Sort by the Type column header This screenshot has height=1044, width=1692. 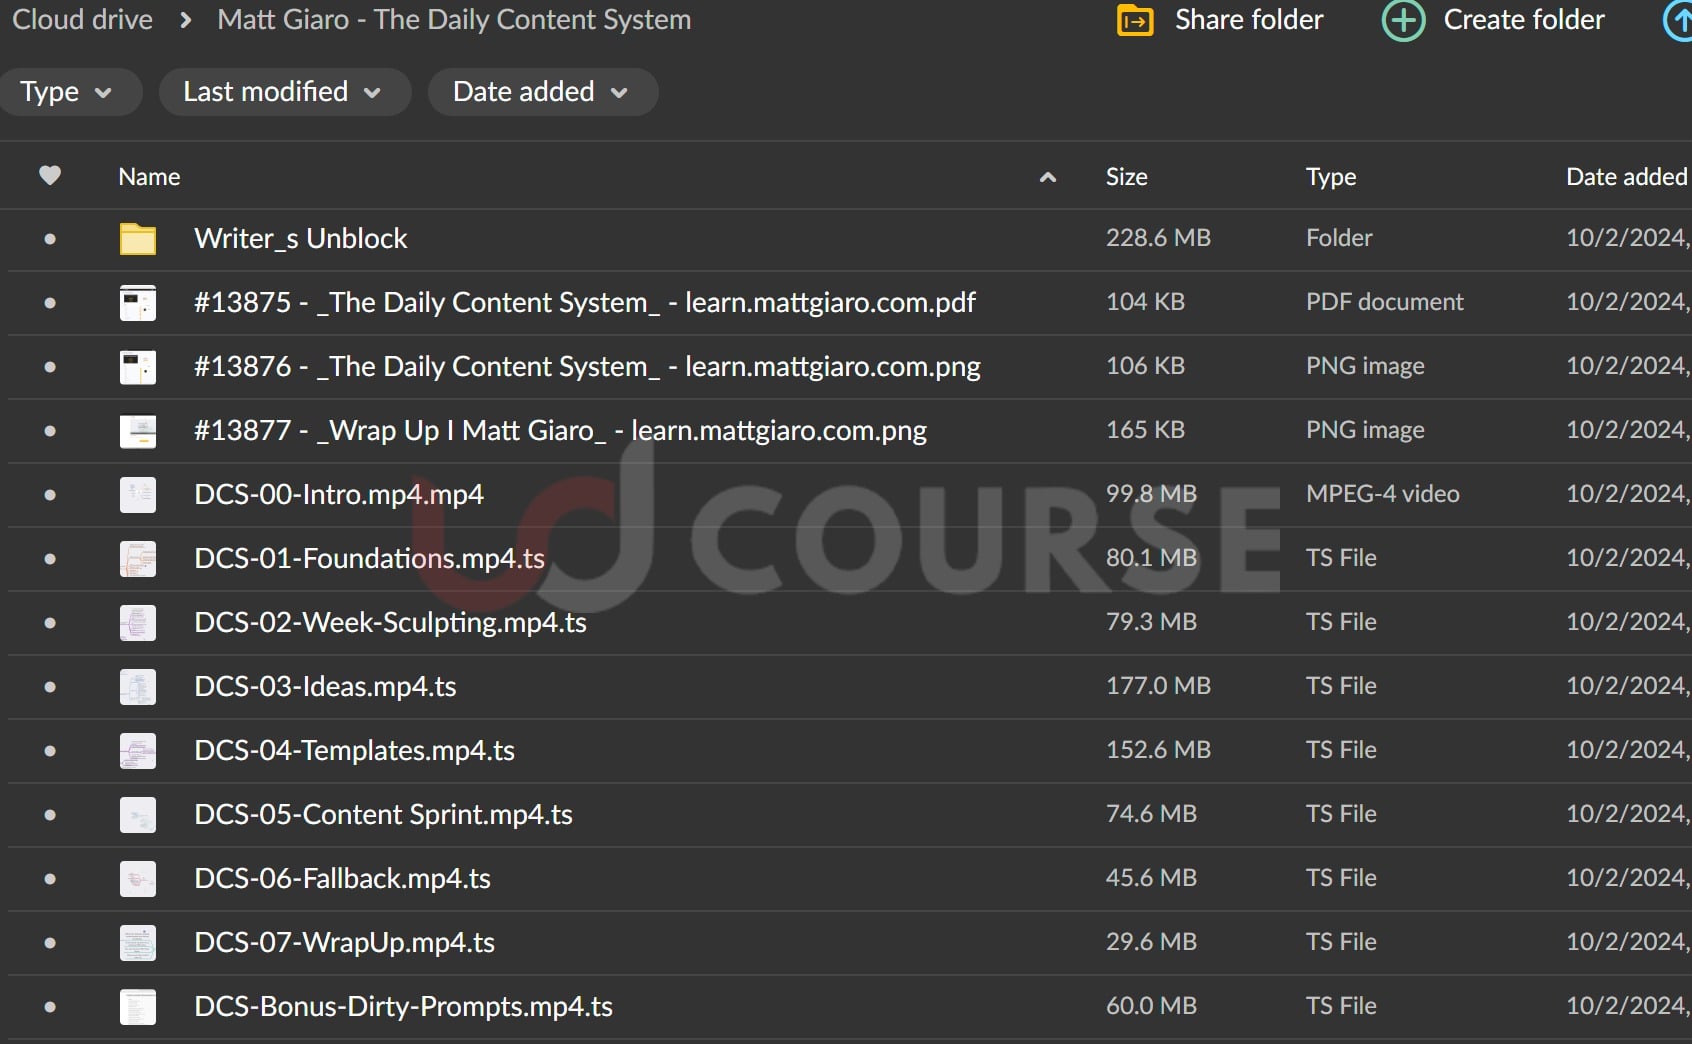click(x=1330, y=177)
